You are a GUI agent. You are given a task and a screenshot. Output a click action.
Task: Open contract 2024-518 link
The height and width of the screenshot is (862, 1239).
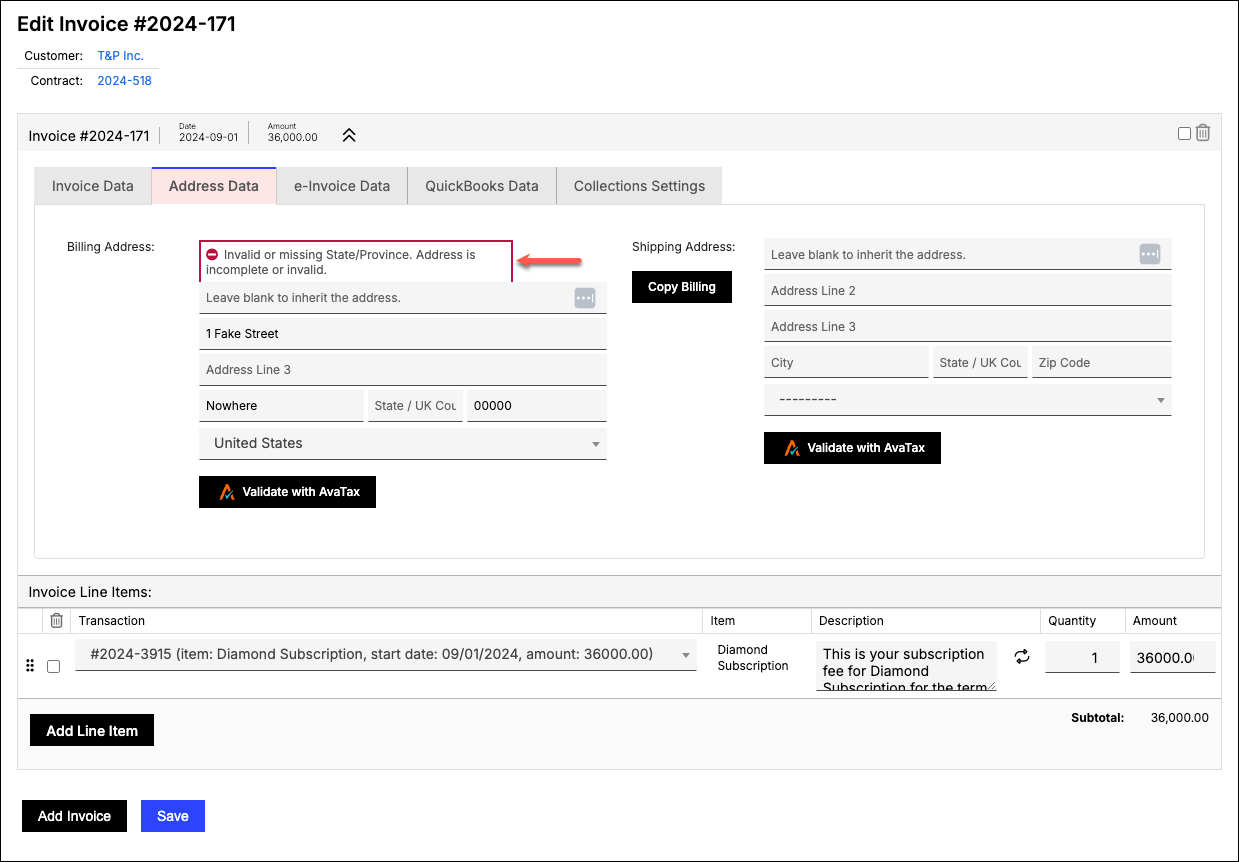click(124, 81)
